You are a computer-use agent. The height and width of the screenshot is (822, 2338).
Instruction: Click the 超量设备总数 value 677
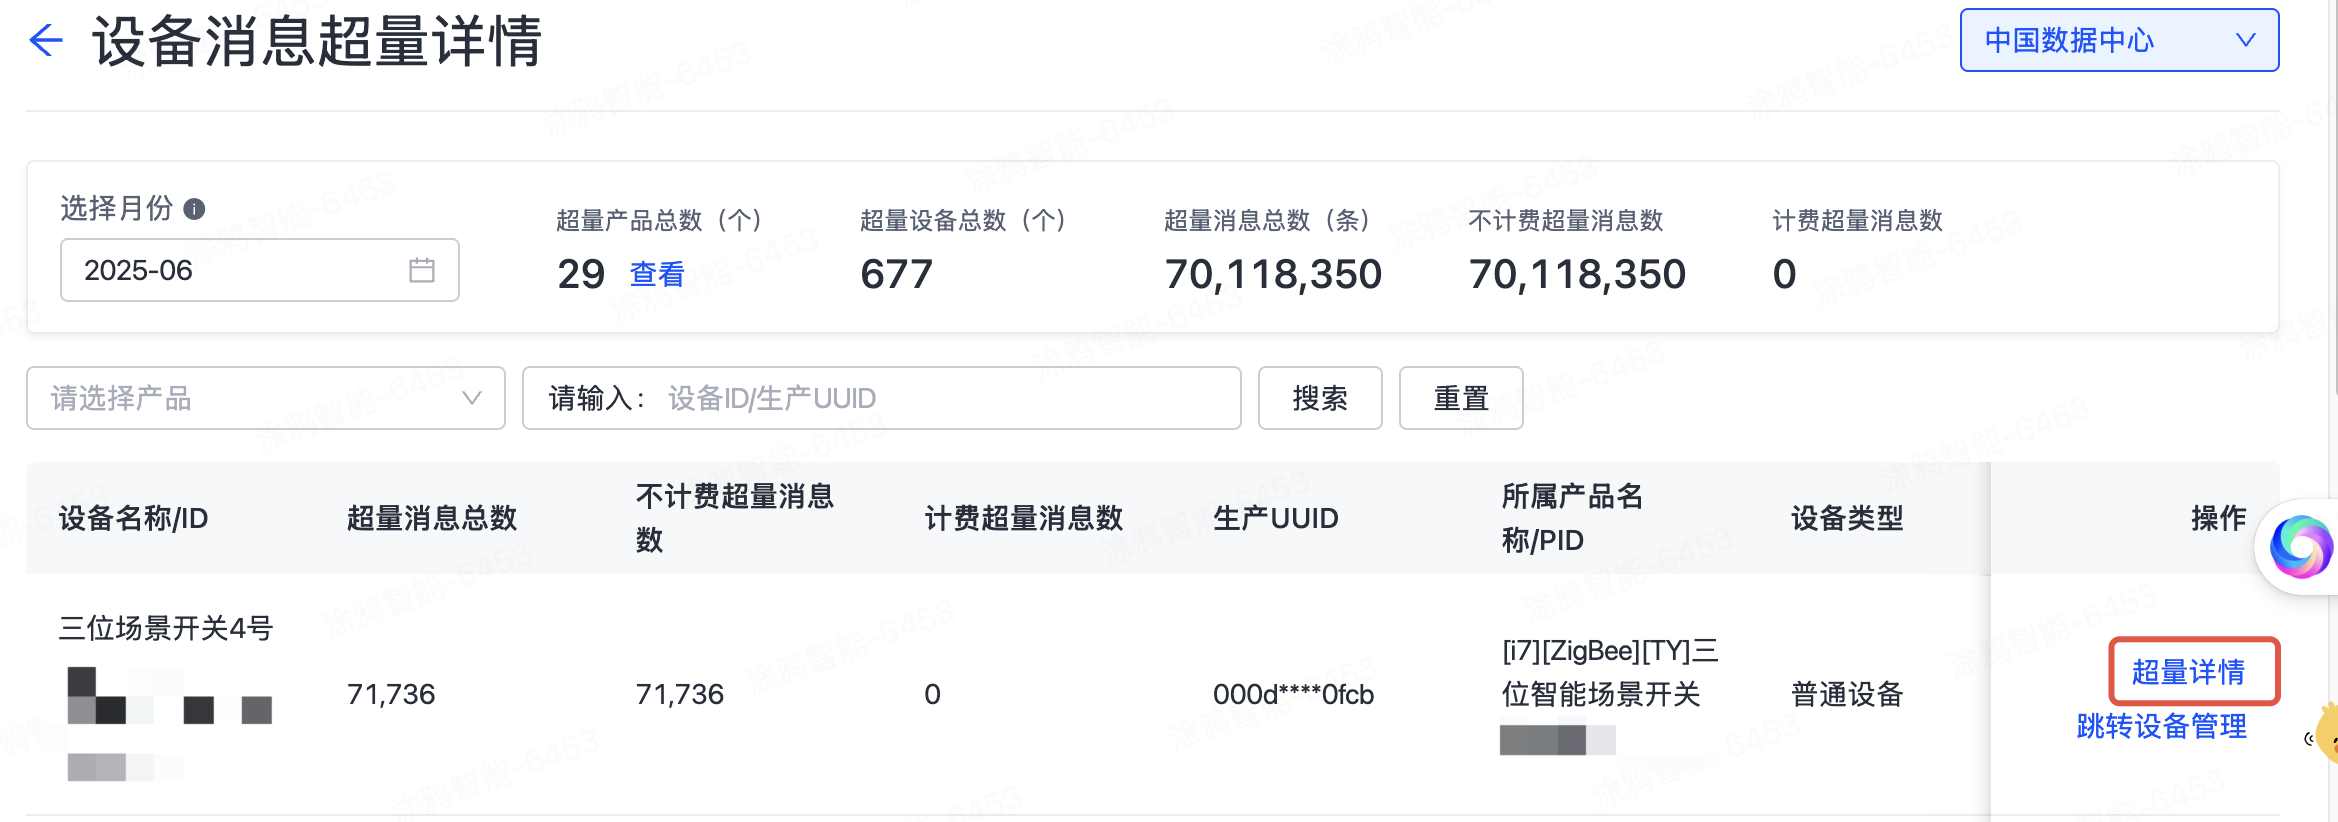click(897, 274)
